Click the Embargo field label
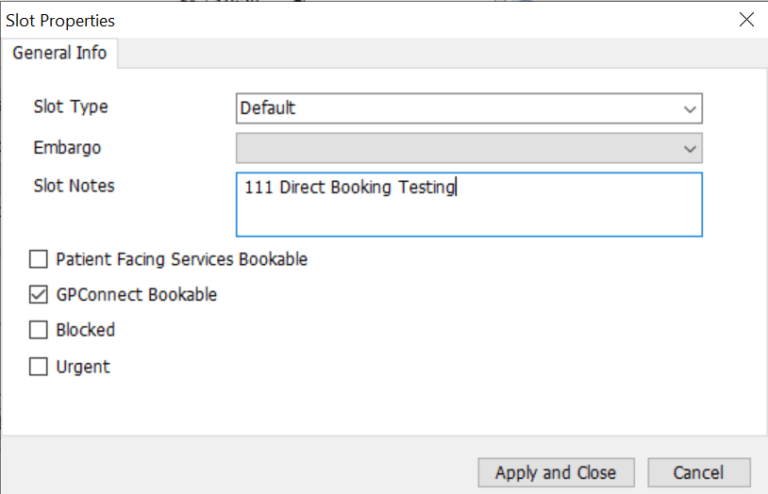 click(x=67, y=148)
